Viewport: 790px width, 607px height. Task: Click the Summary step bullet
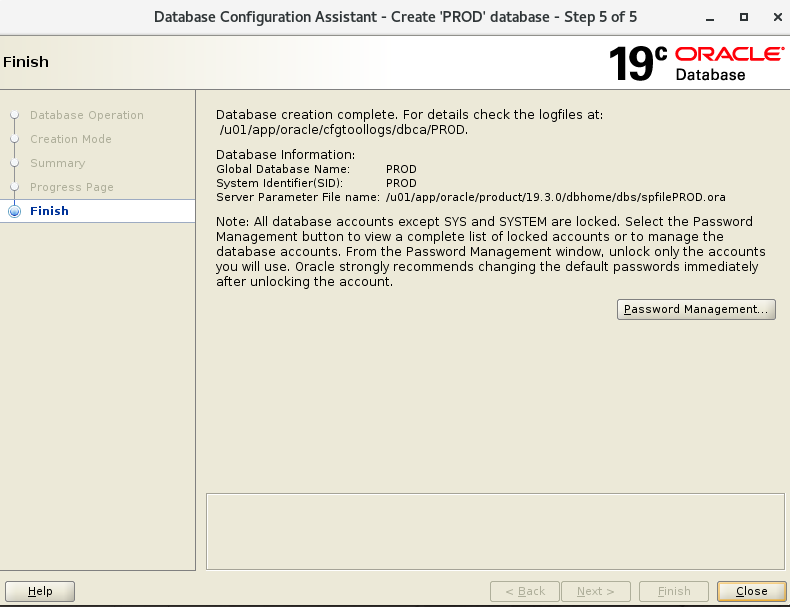pos(15,163)
